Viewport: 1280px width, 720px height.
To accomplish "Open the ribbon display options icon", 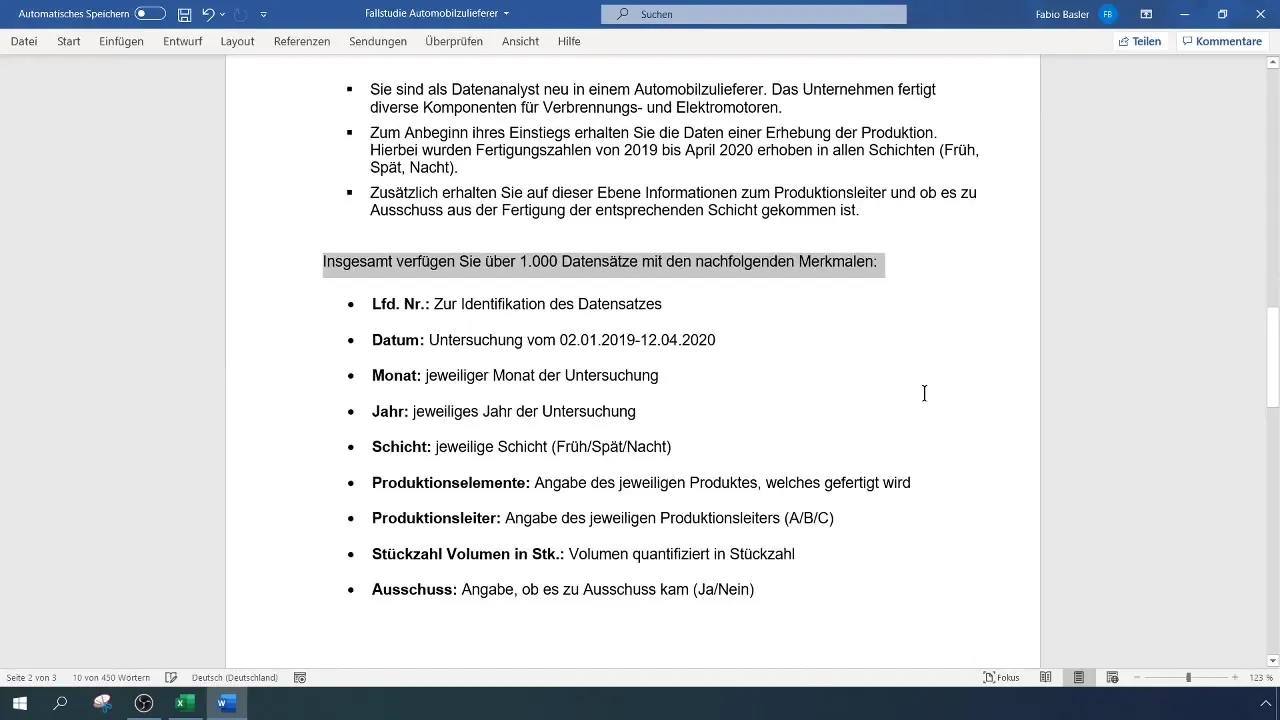I will 1146,14.
